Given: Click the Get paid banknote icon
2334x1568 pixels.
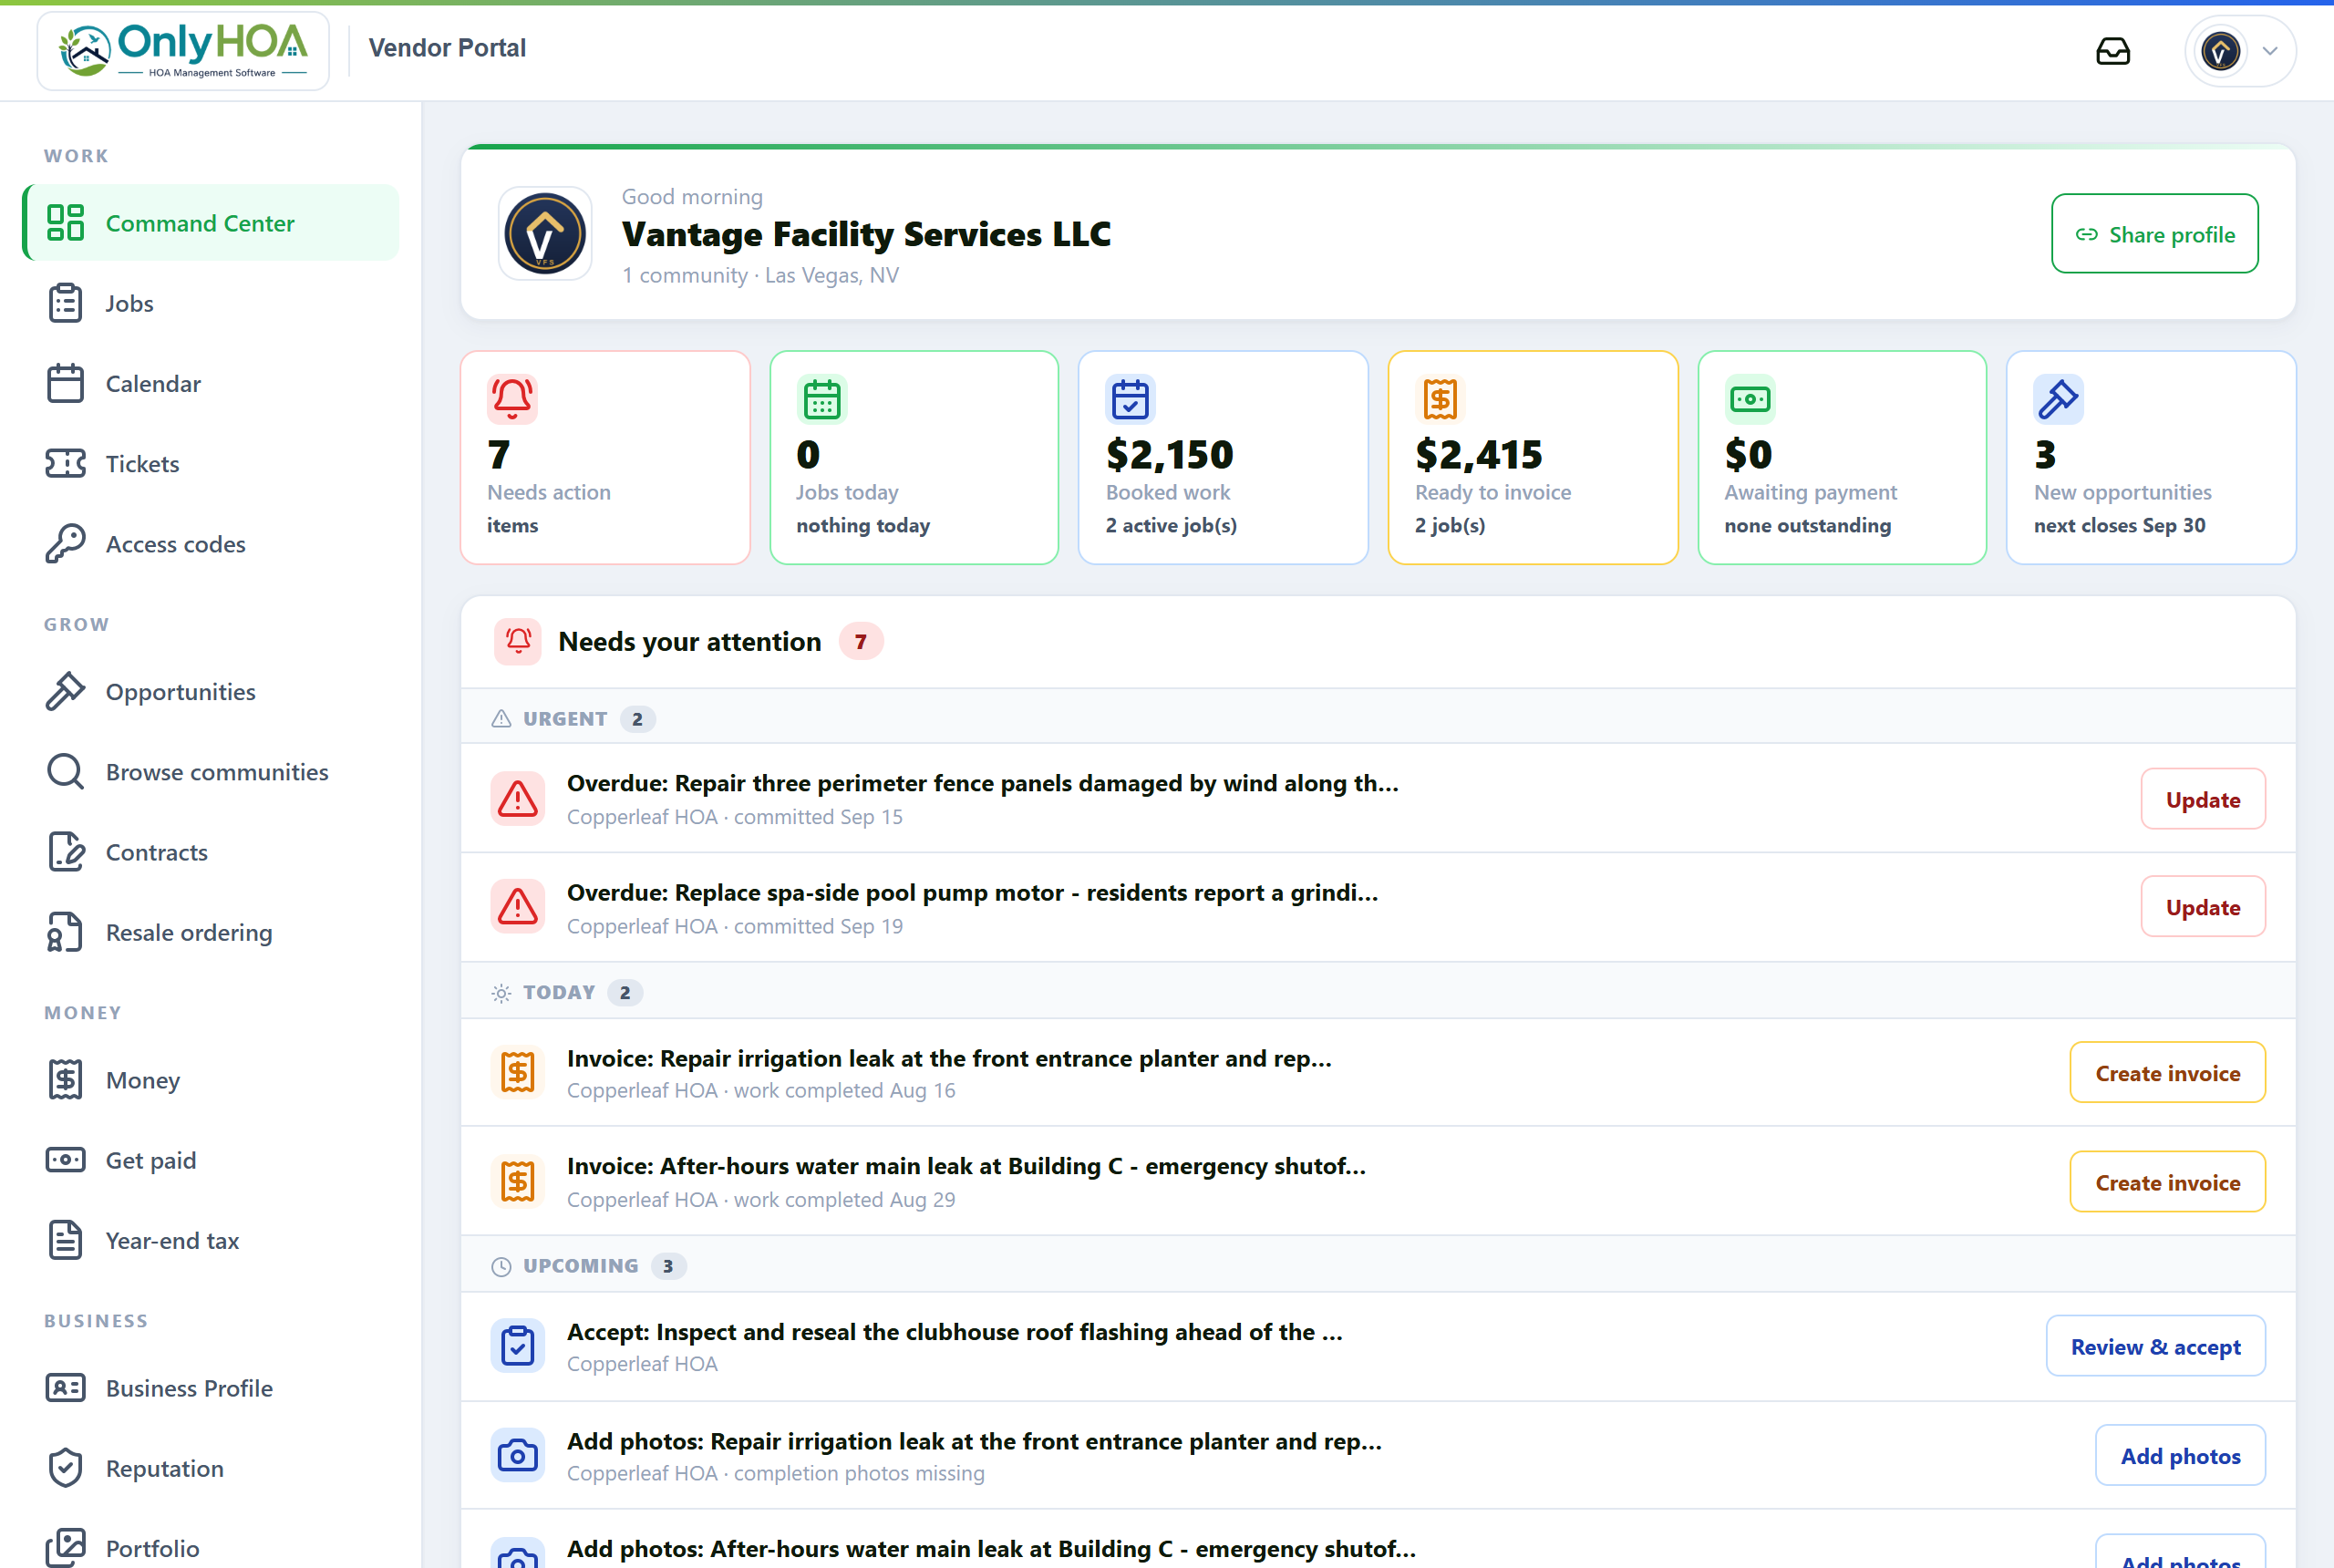Looking at the screenshot, I should (65, 1160).
